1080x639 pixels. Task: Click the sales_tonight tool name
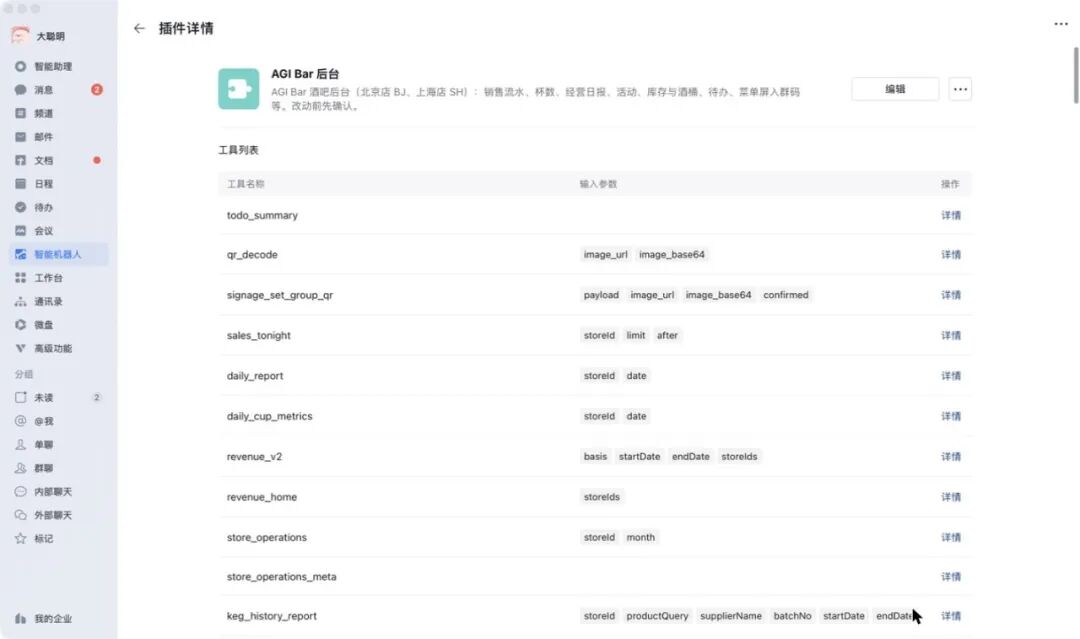tap(258, 335)
